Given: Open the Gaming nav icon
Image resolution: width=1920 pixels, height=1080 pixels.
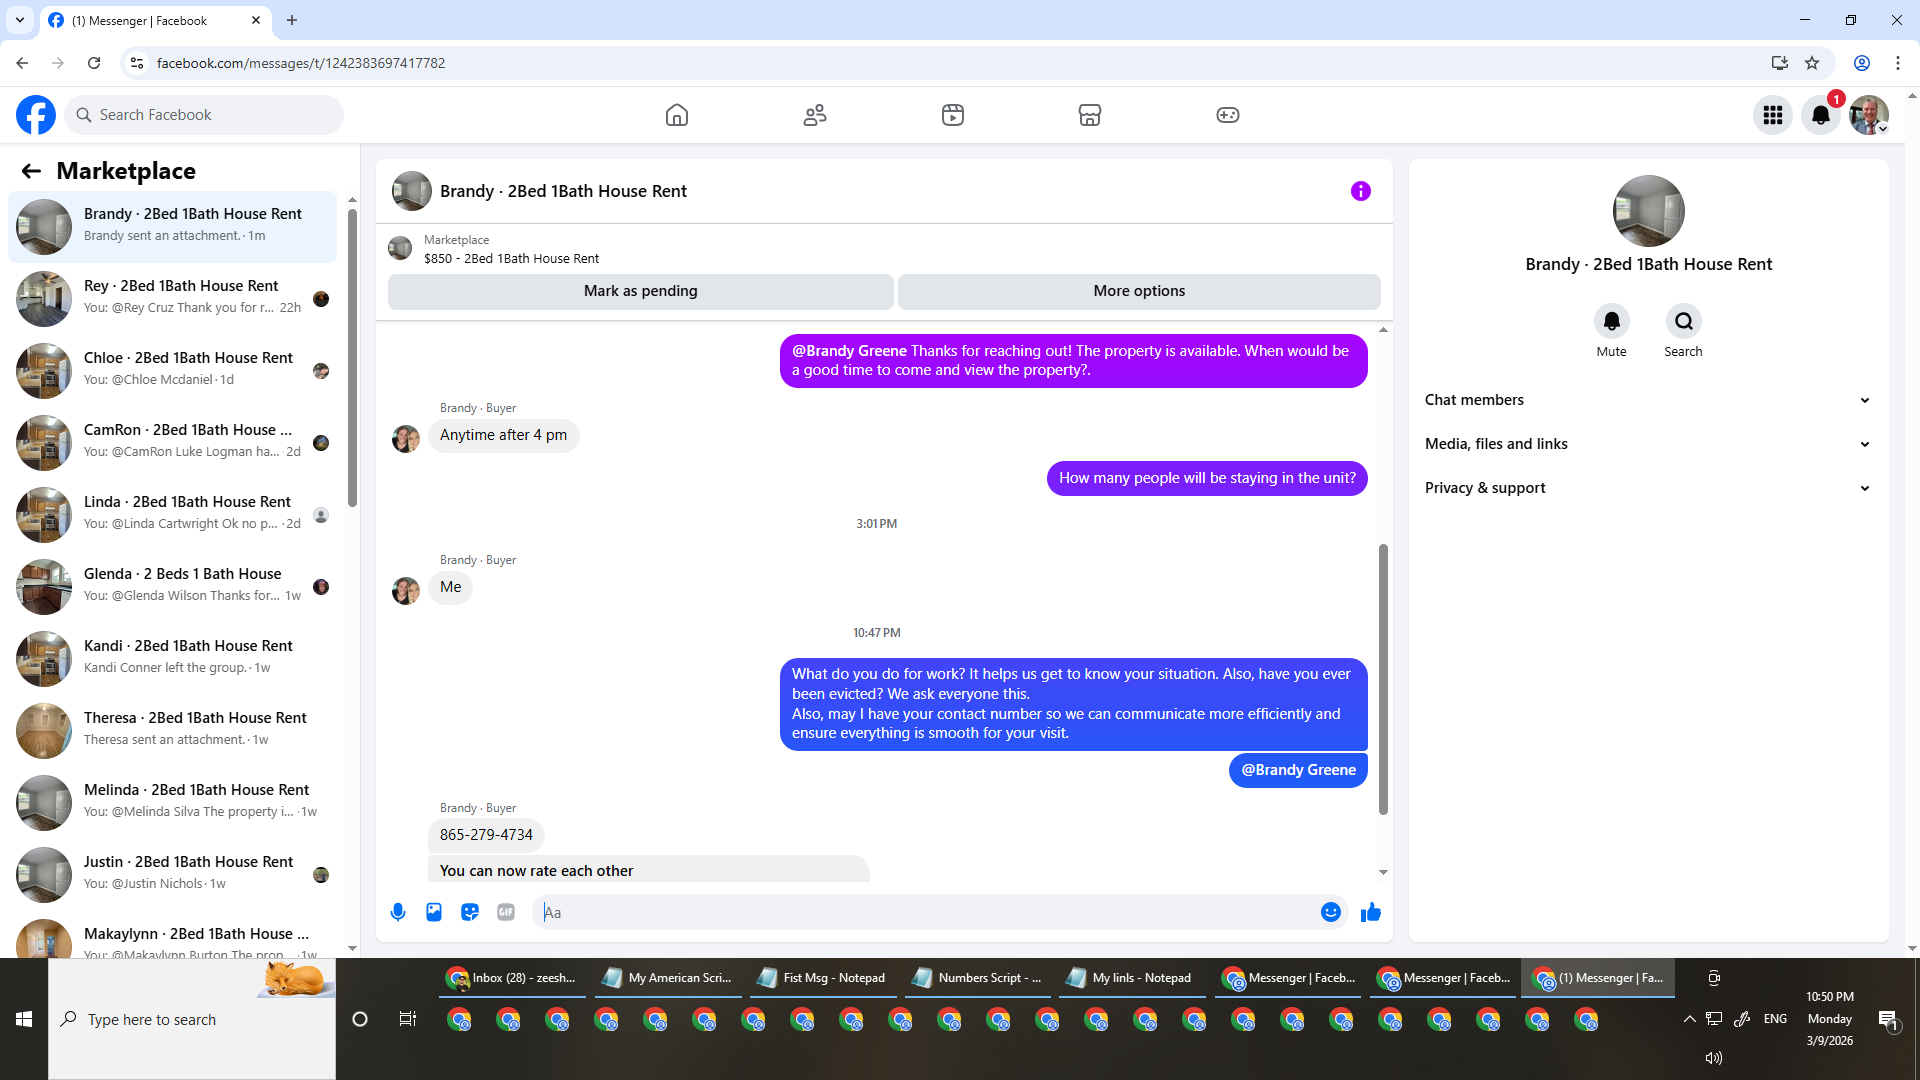Looking at the screenshot, I should [x=1227, y=115].
